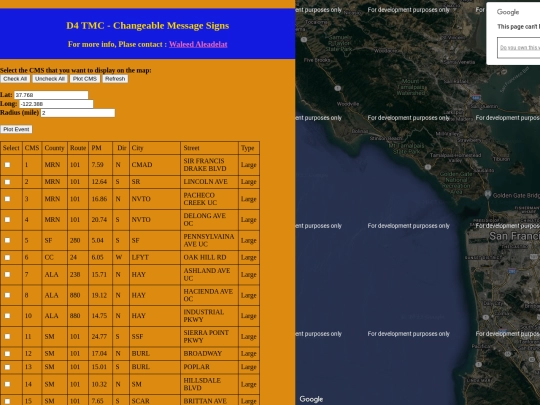Screen dimensions: 540x405
Task: Click the PACHECO CREEK UC street cell
Action: [x=209, y=199]
